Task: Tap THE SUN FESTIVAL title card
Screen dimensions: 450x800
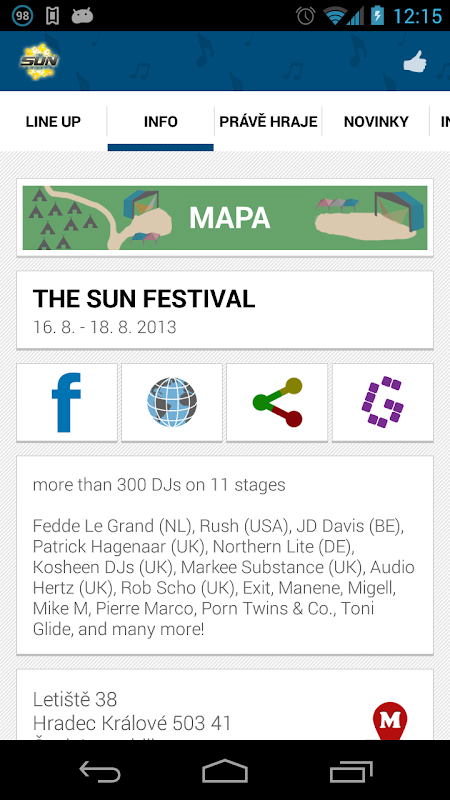Action: 225,310
